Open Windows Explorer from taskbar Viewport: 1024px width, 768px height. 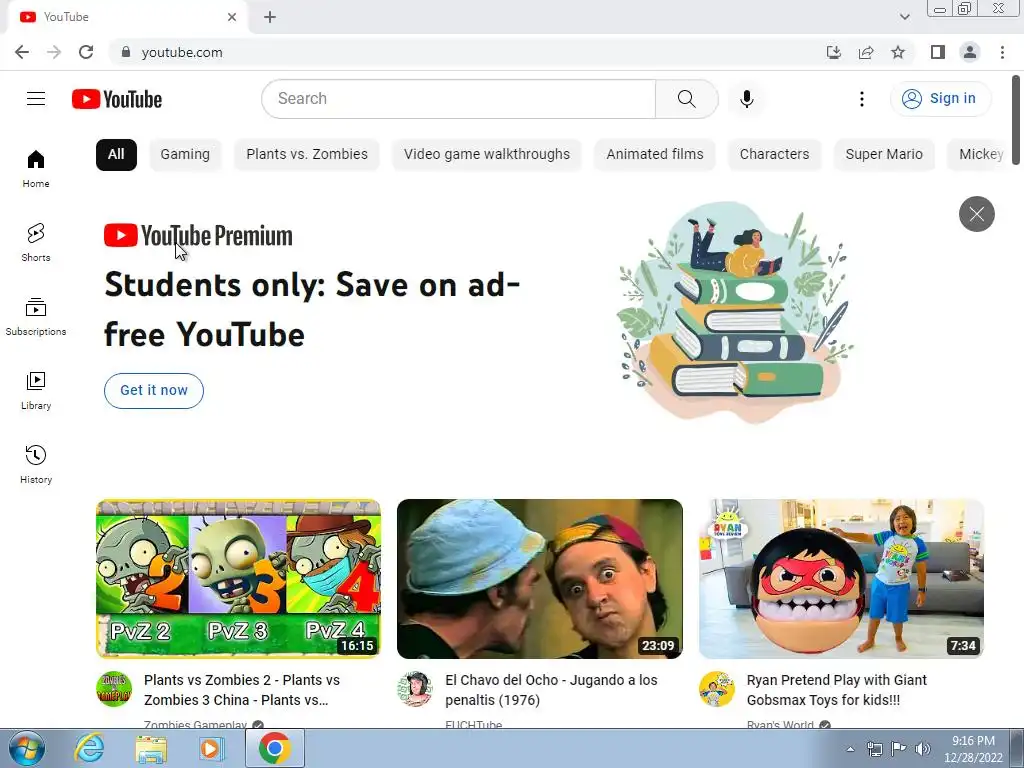[x=151, y=748]
